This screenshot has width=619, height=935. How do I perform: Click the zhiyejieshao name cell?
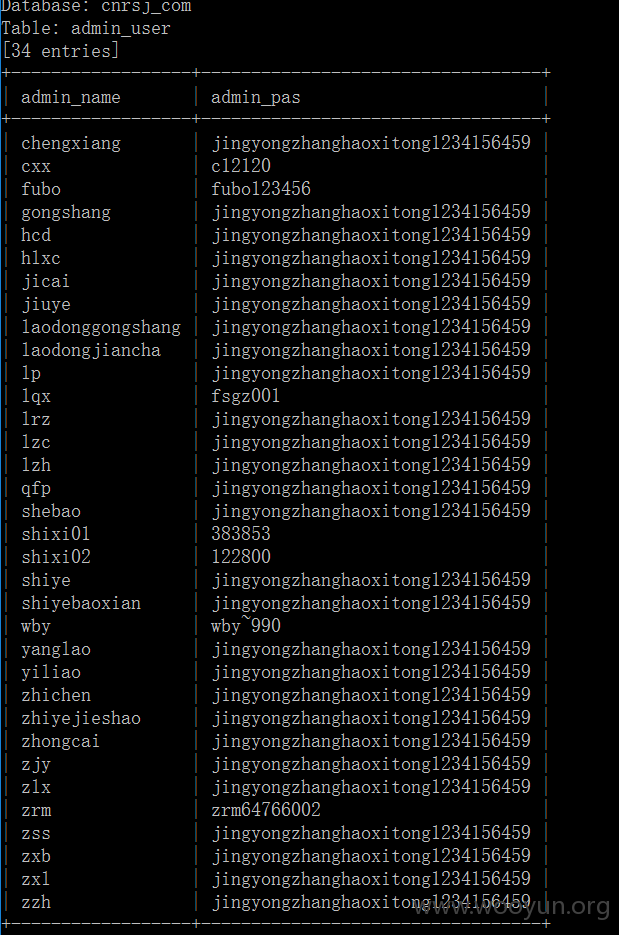tap(81, 719)
